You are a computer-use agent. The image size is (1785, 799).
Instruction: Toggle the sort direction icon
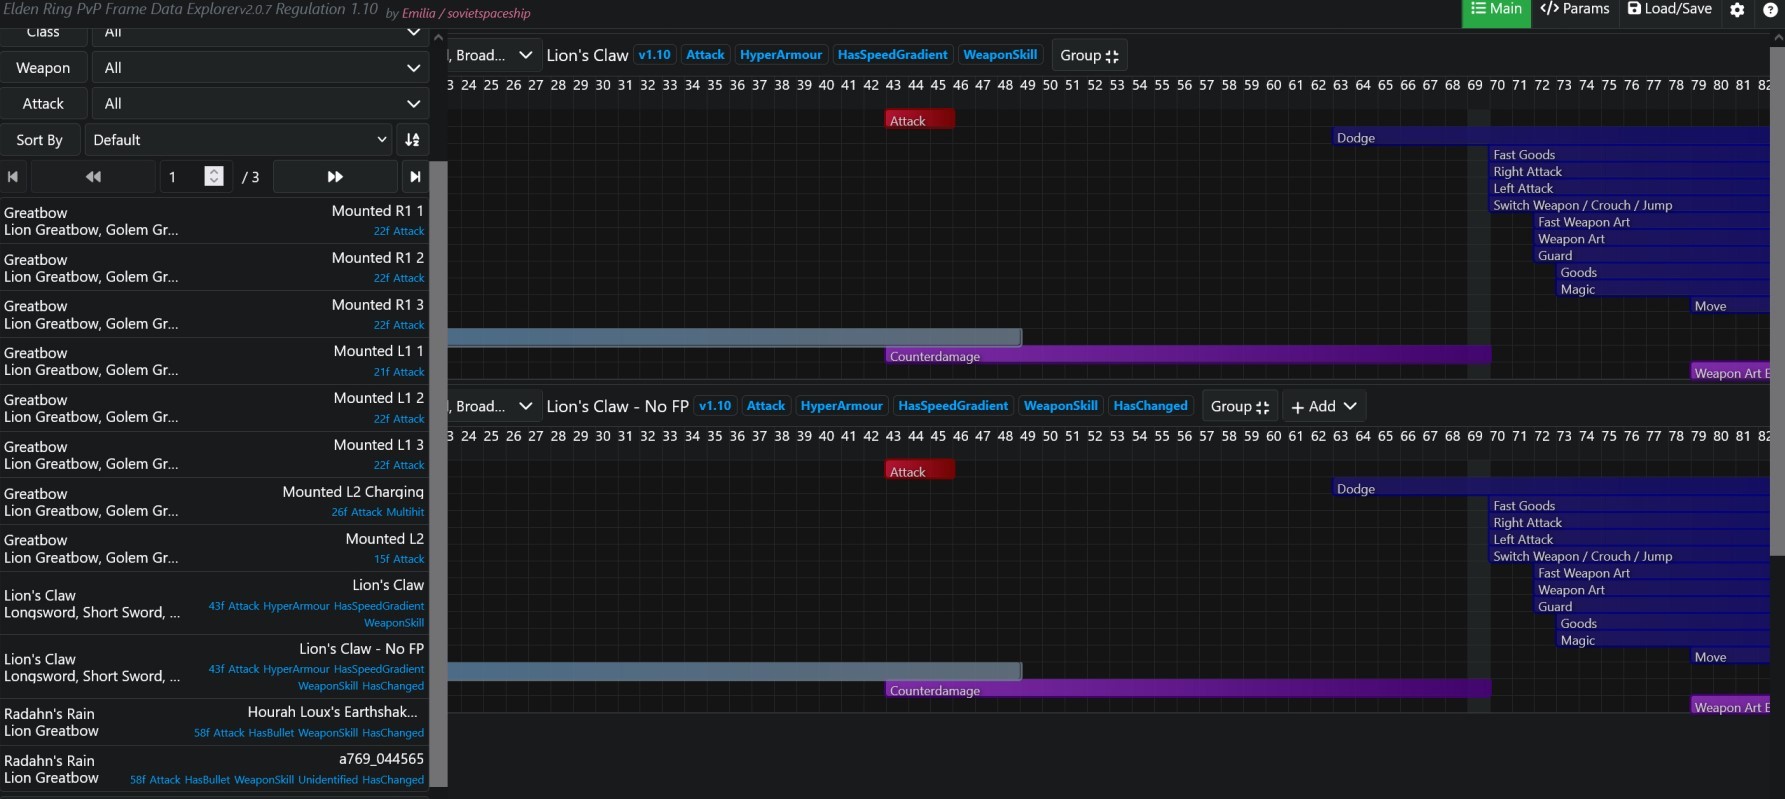tap(412, 140)
